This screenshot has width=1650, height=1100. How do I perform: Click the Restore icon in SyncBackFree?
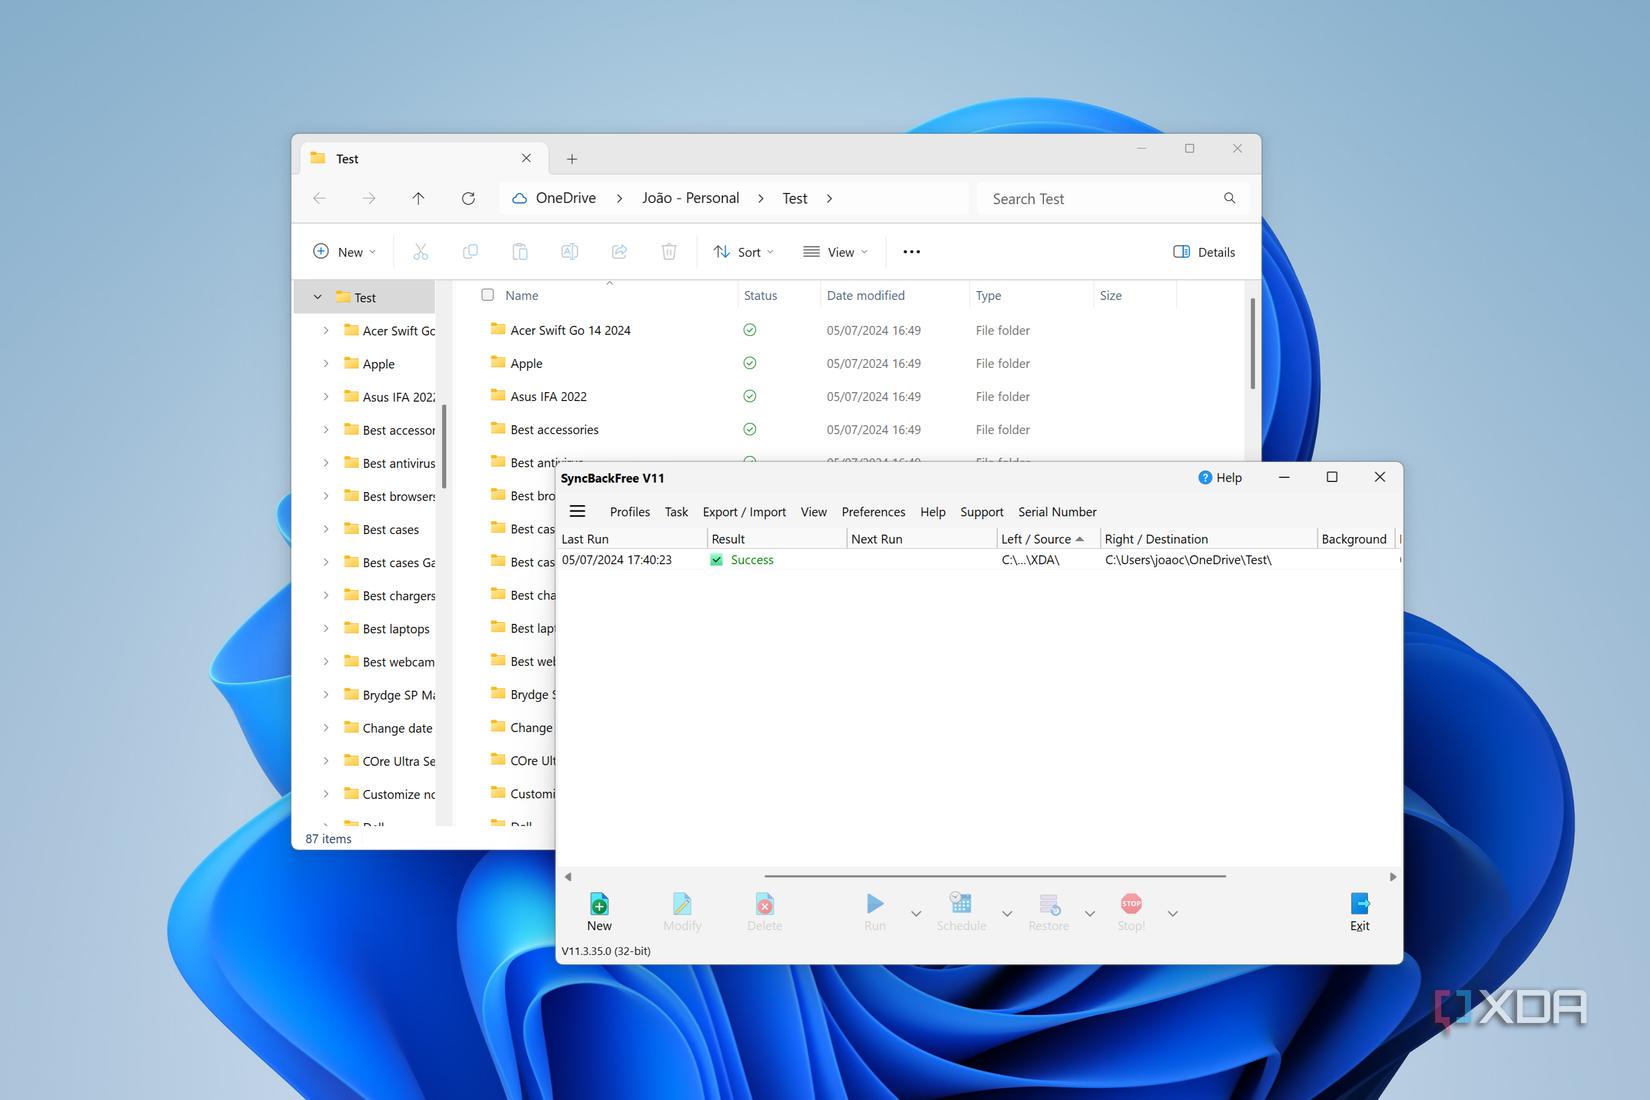click(1049, 904)
